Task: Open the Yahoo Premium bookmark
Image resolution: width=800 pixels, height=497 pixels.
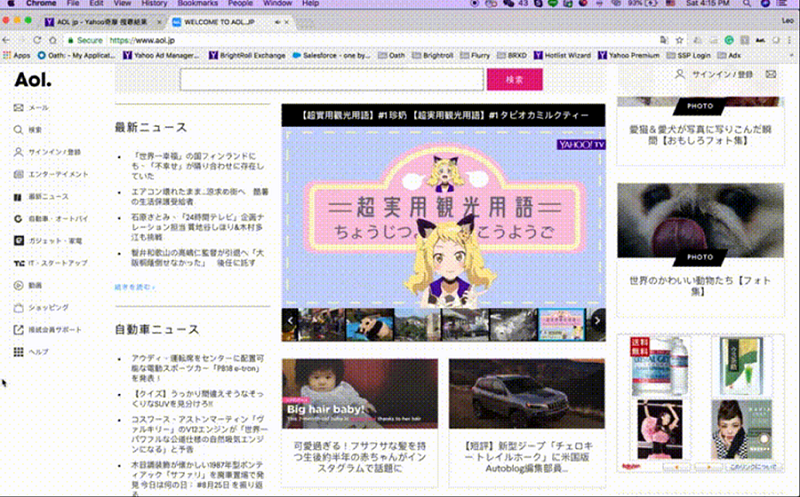Action: [x=629, y=55]
